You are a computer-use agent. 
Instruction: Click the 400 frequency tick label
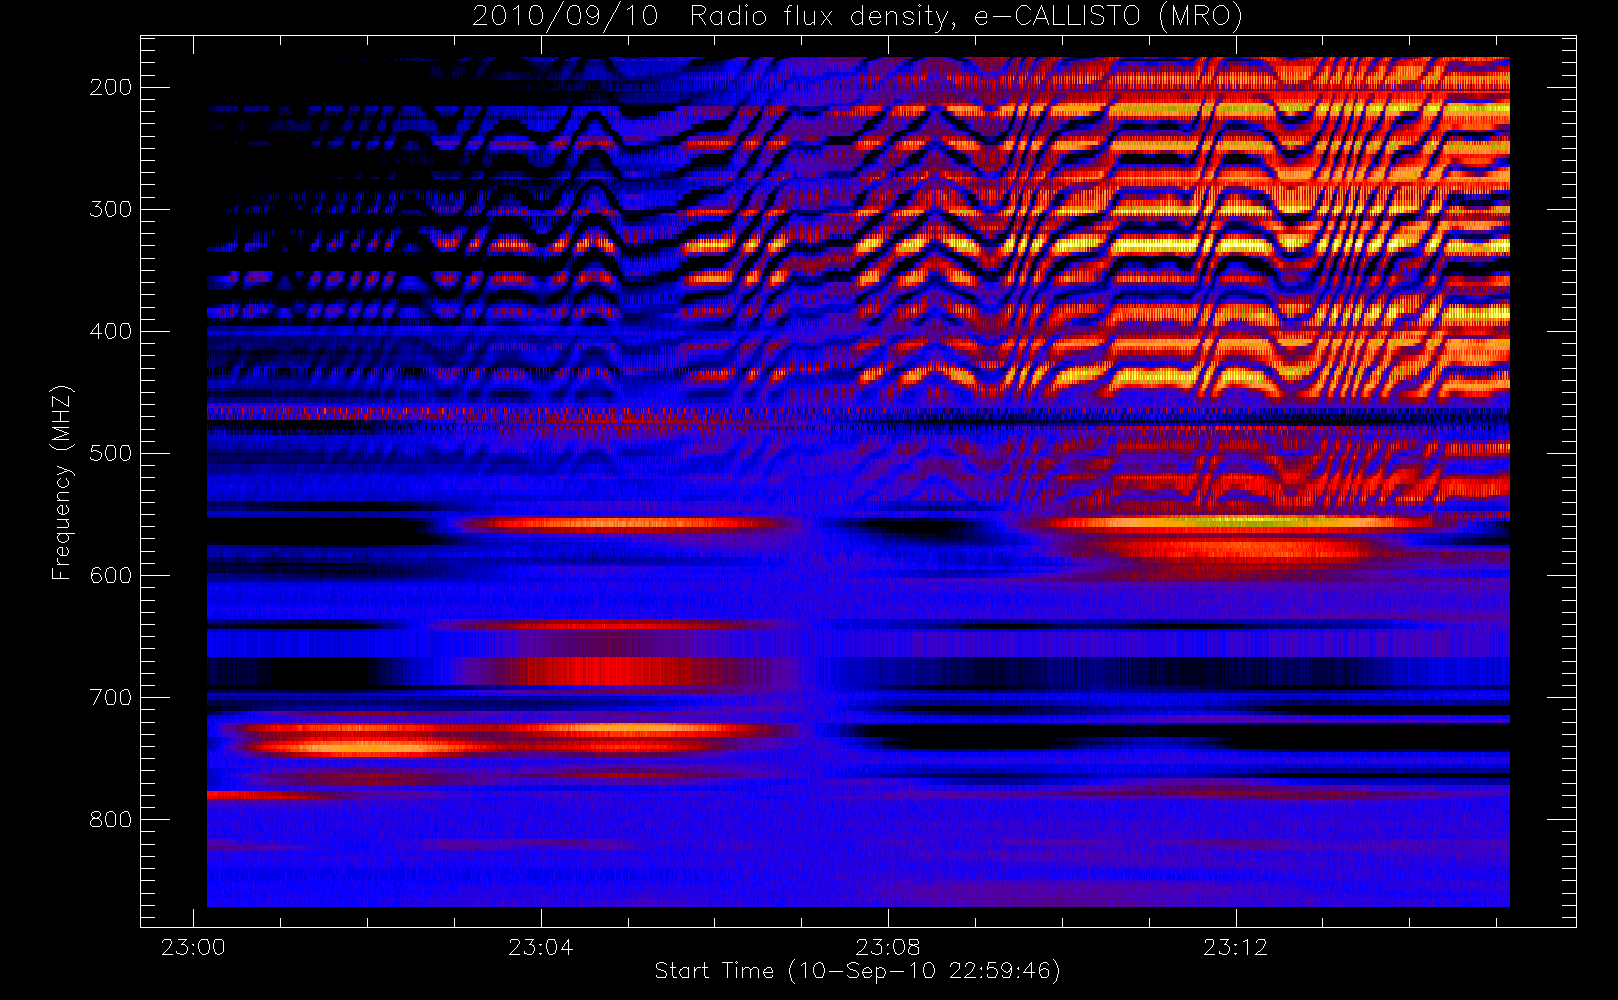(x=111, y=331)
